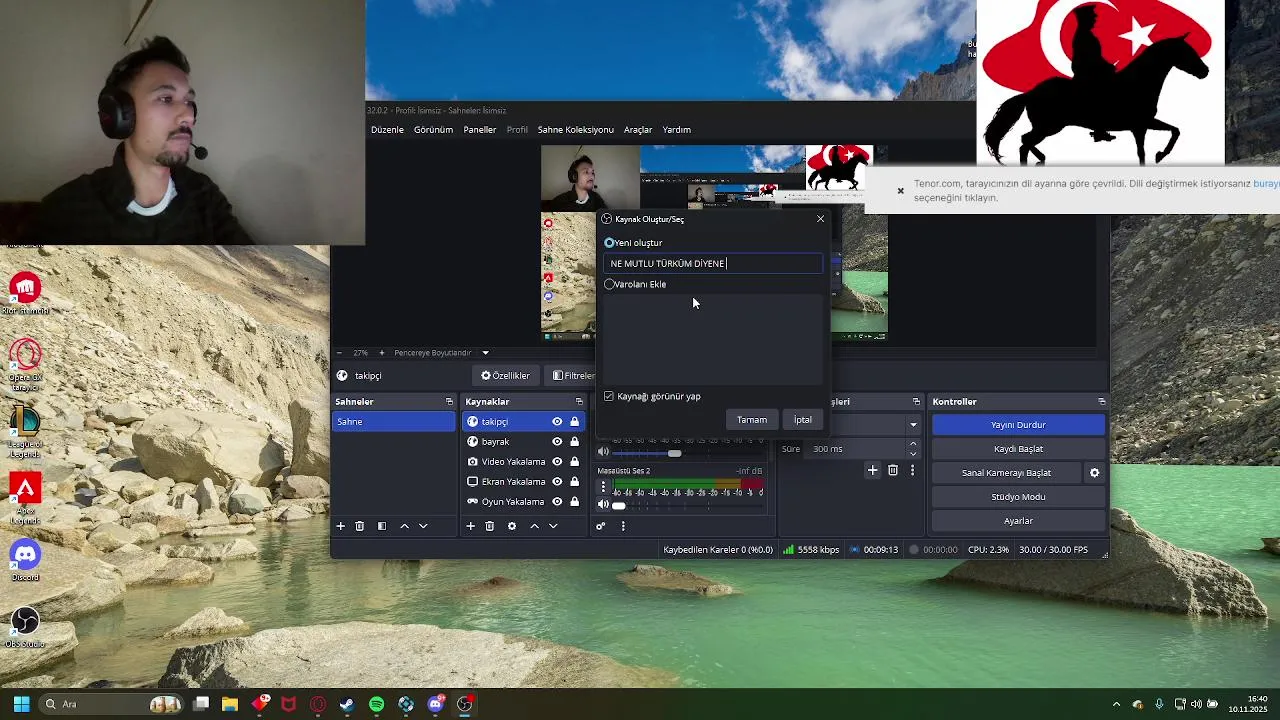Move scene up arrow in Sahneler panel

(x=404, y=526)
